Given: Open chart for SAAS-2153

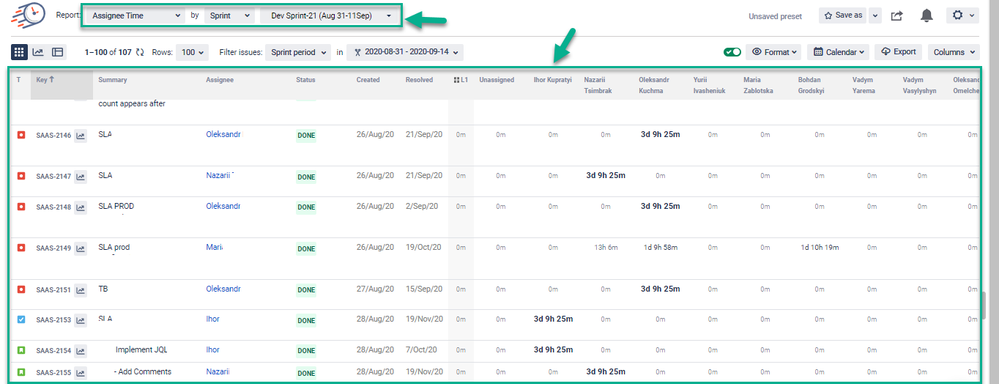Looking at the screenshot, I should tap(81, 320).
